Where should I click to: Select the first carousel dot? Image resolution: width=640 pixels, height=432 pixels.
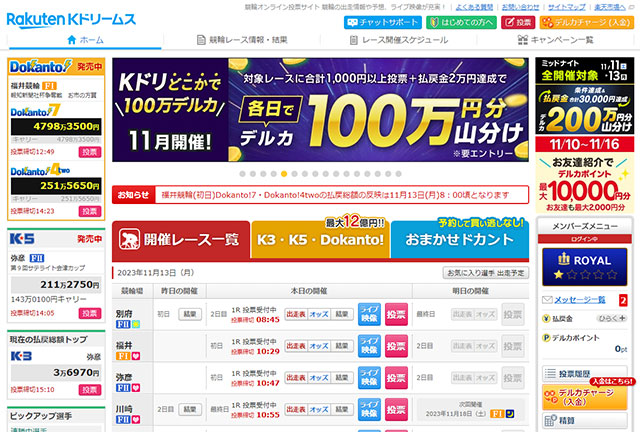(x=242, y=174)
